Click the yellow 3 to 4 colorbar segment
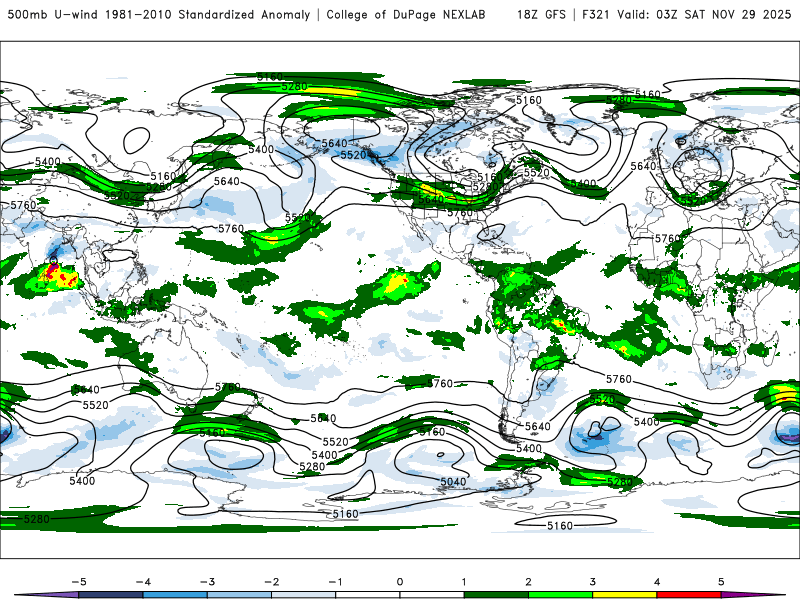This screenshot has height=600, width=800. (x=624, y=595)
